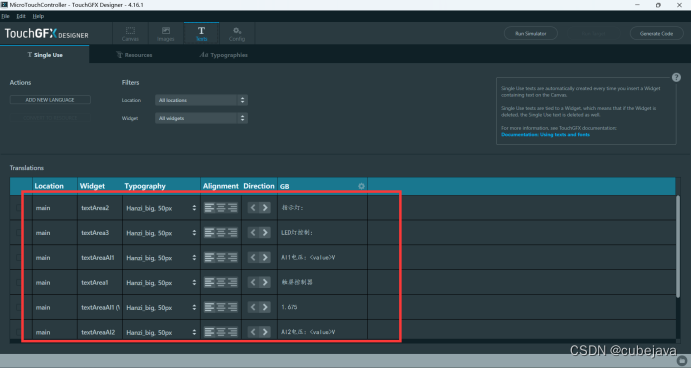The width and height of the screenshot is (692, 368).
Task: Expand the Location filter dropdown
Action: (201, 100)
